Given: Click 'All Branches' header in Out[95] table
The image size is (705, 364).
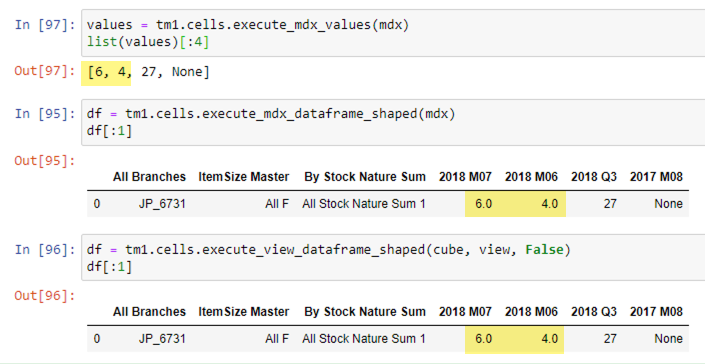Looking at the screenshot, I should (x=149, y=177).
